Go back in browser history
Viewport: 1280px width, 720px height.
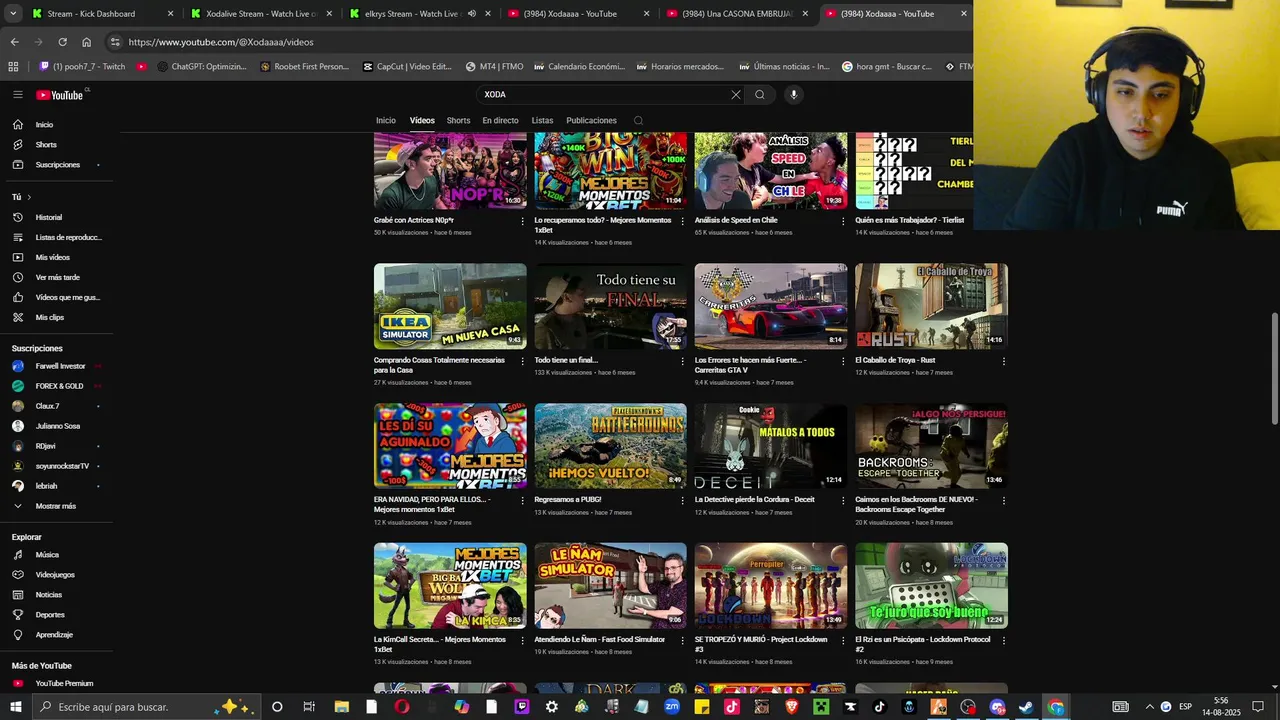click(14, 42)
